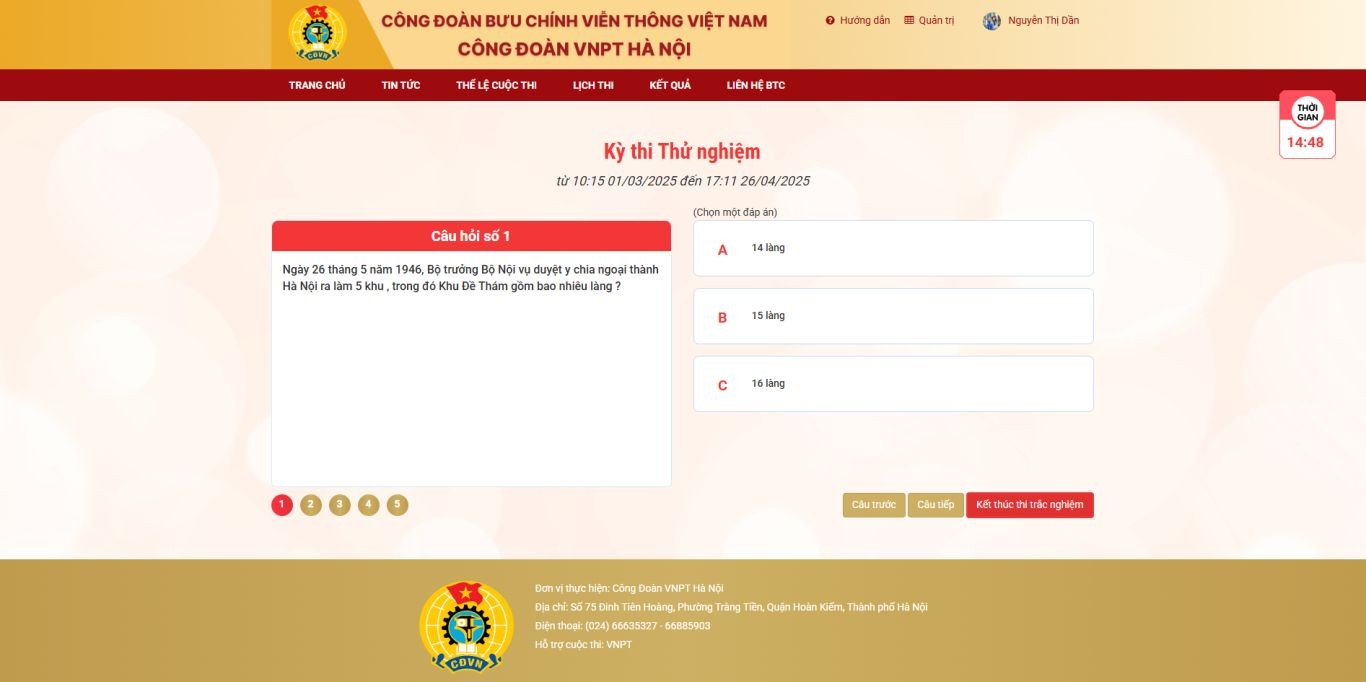Open the Liên hệ BTC page
Viewport: 1366px width, 682px height.
tap(756, 85)
